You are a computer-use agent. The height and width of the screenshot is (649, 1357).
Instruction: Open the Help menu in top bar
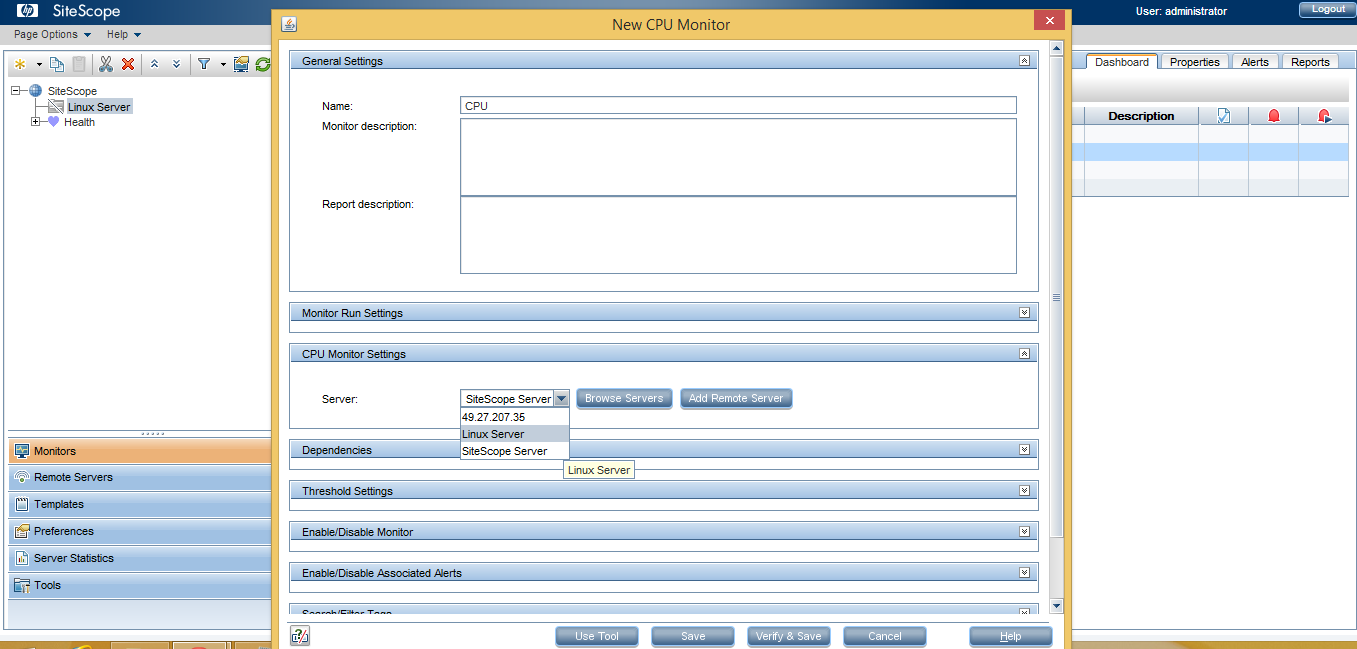tap(124, 34)
